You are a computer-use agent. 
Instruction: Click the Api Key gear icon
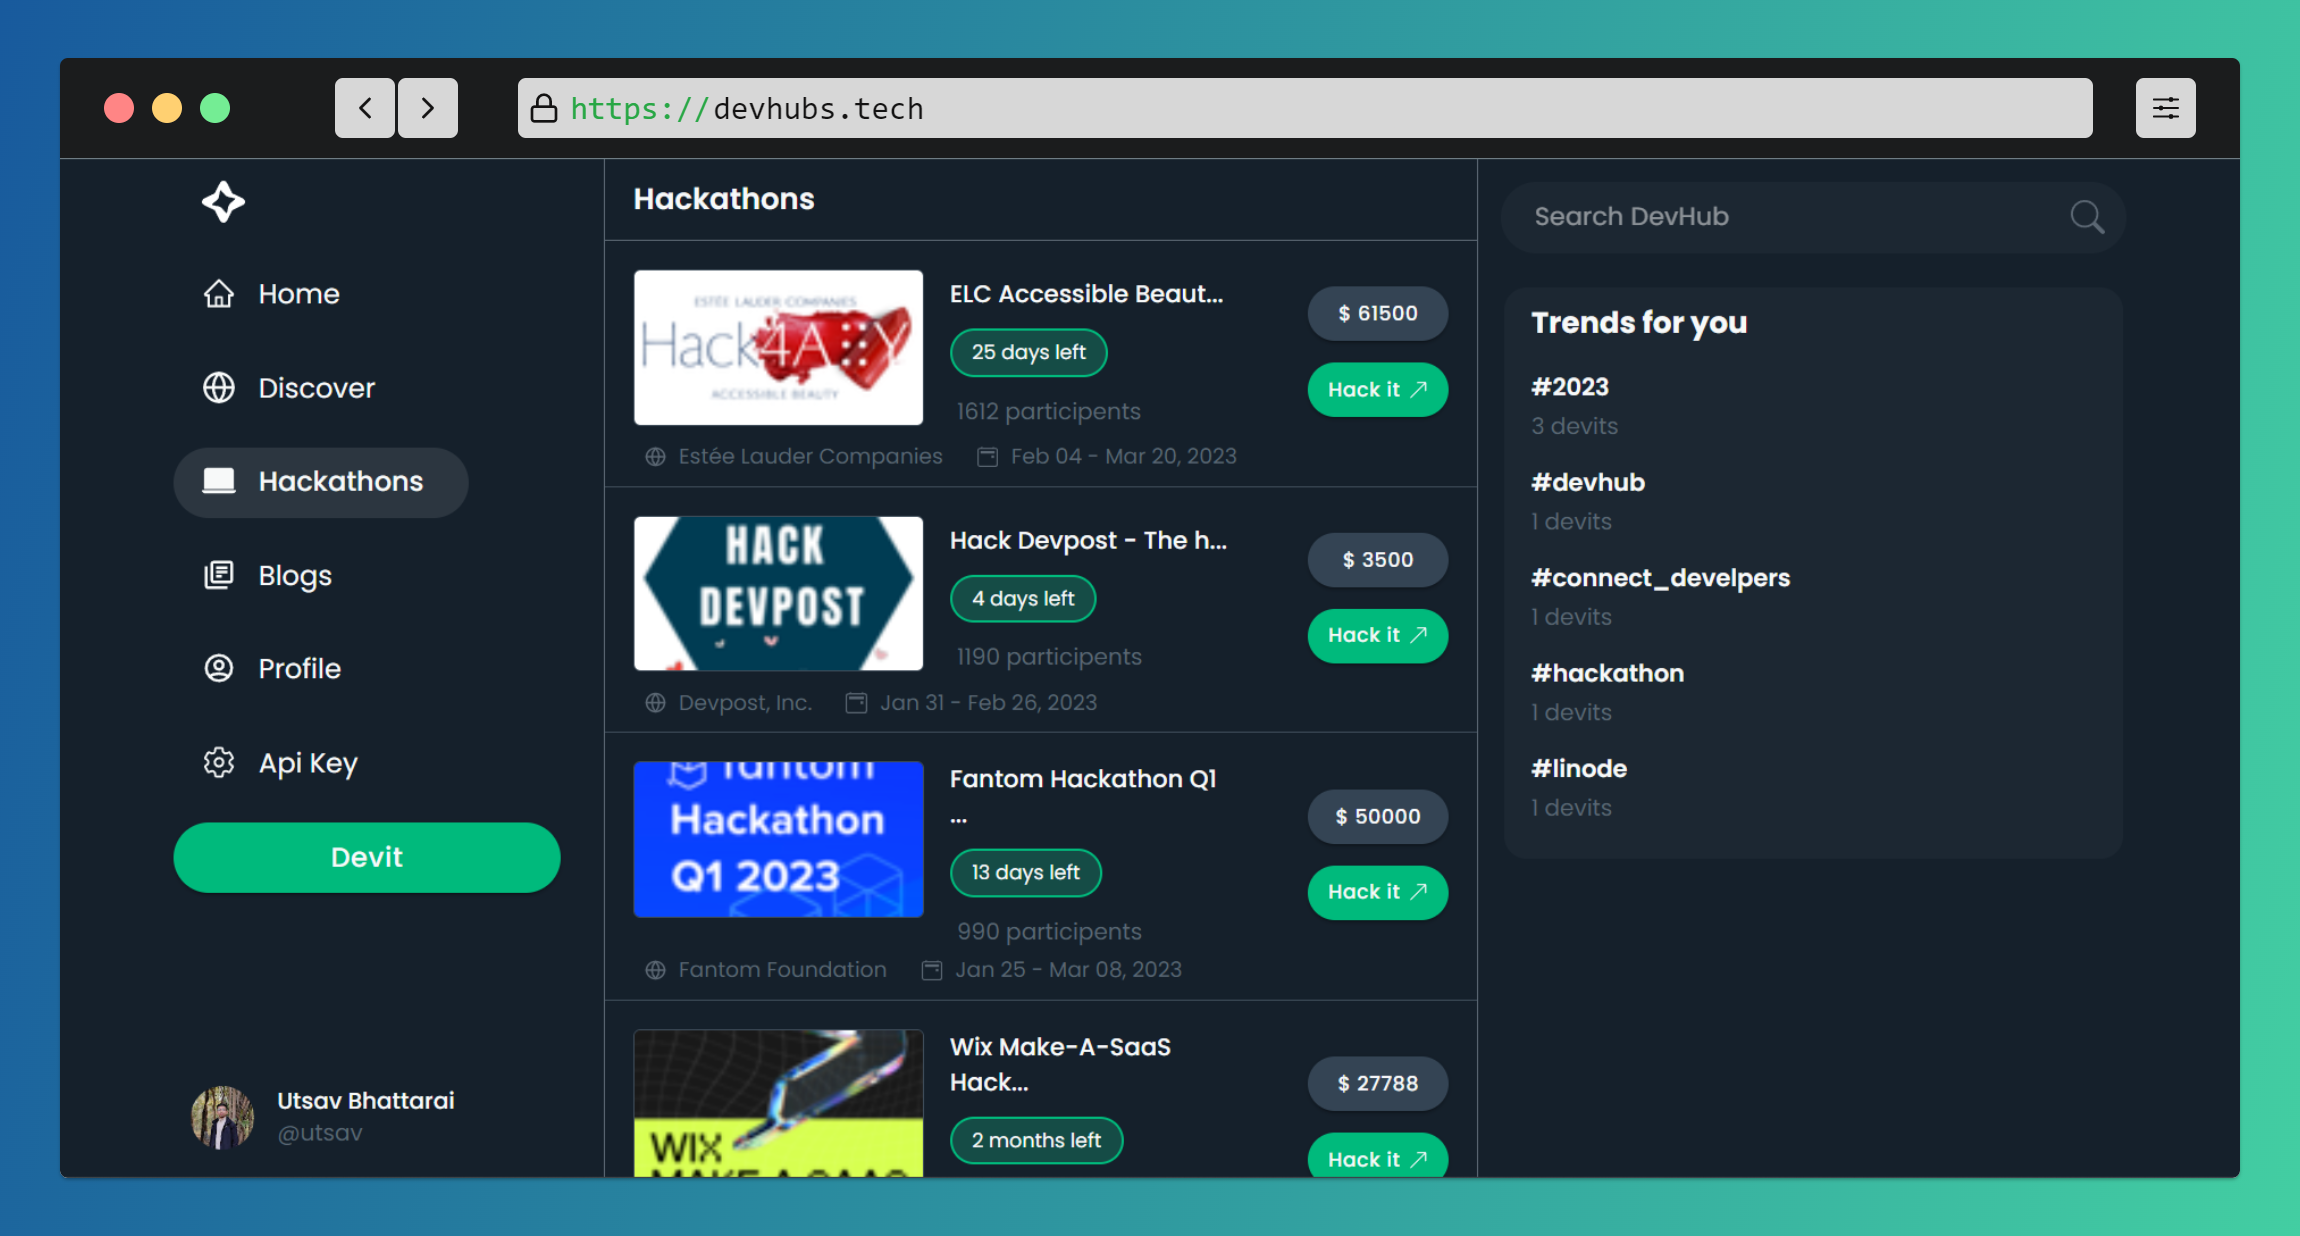pyautogui.click(x=219, y=763)
